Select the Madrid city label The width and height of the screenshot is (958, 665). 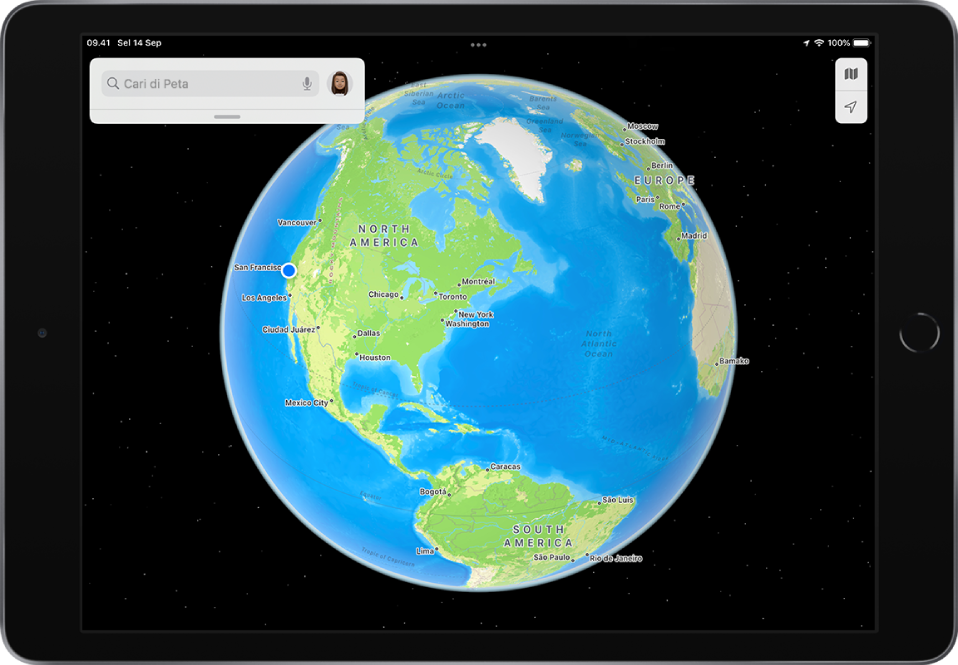[693, 236]
